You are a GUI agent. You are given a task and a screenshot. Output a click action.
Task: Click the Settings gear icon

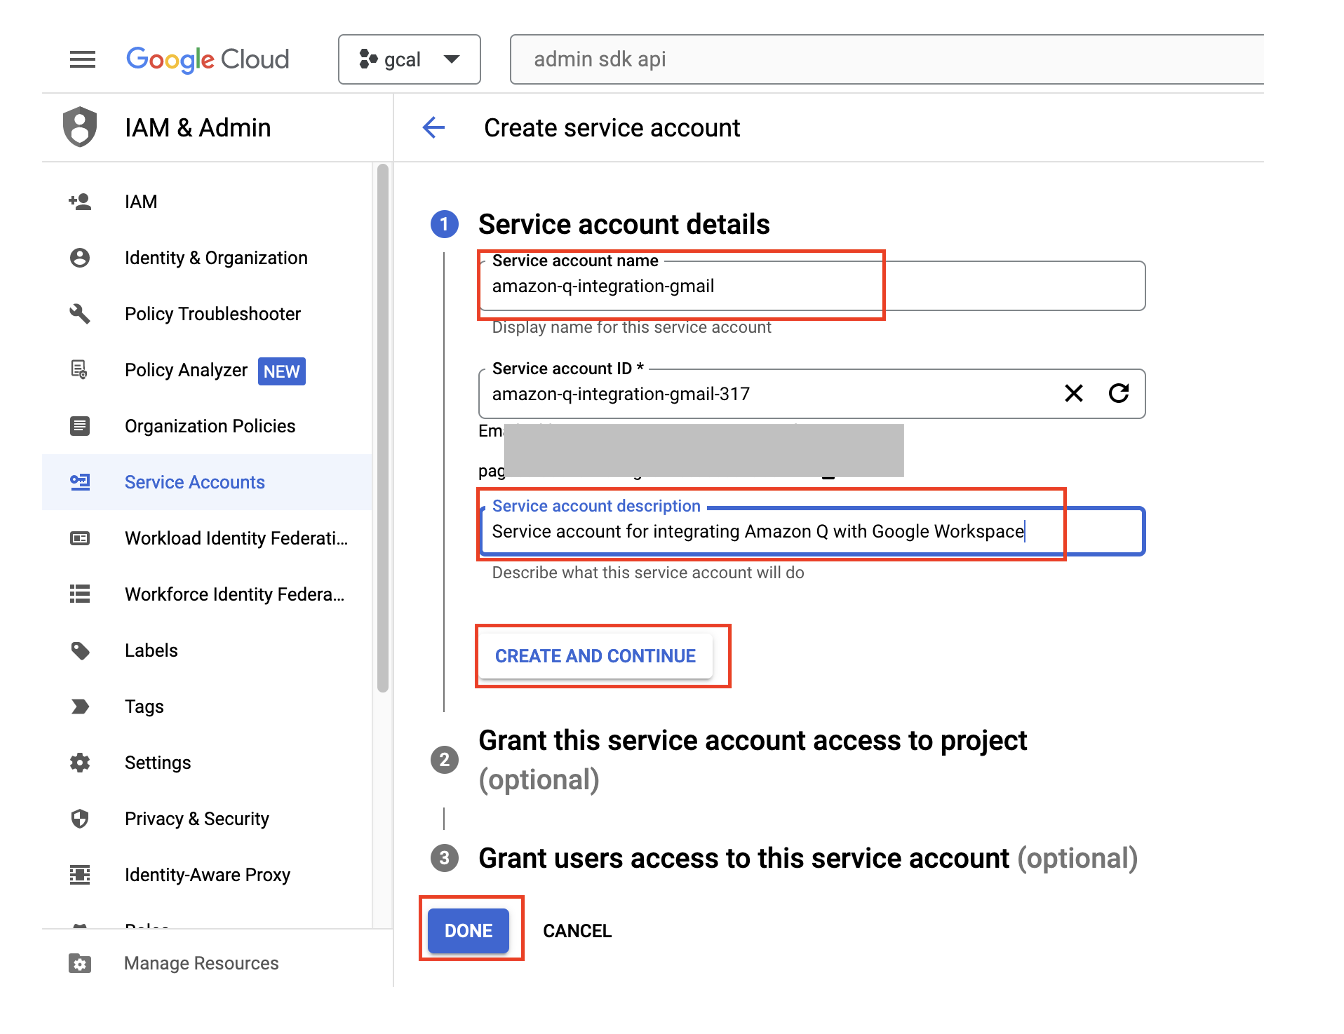pyautogui.click(x=80, y=763)
